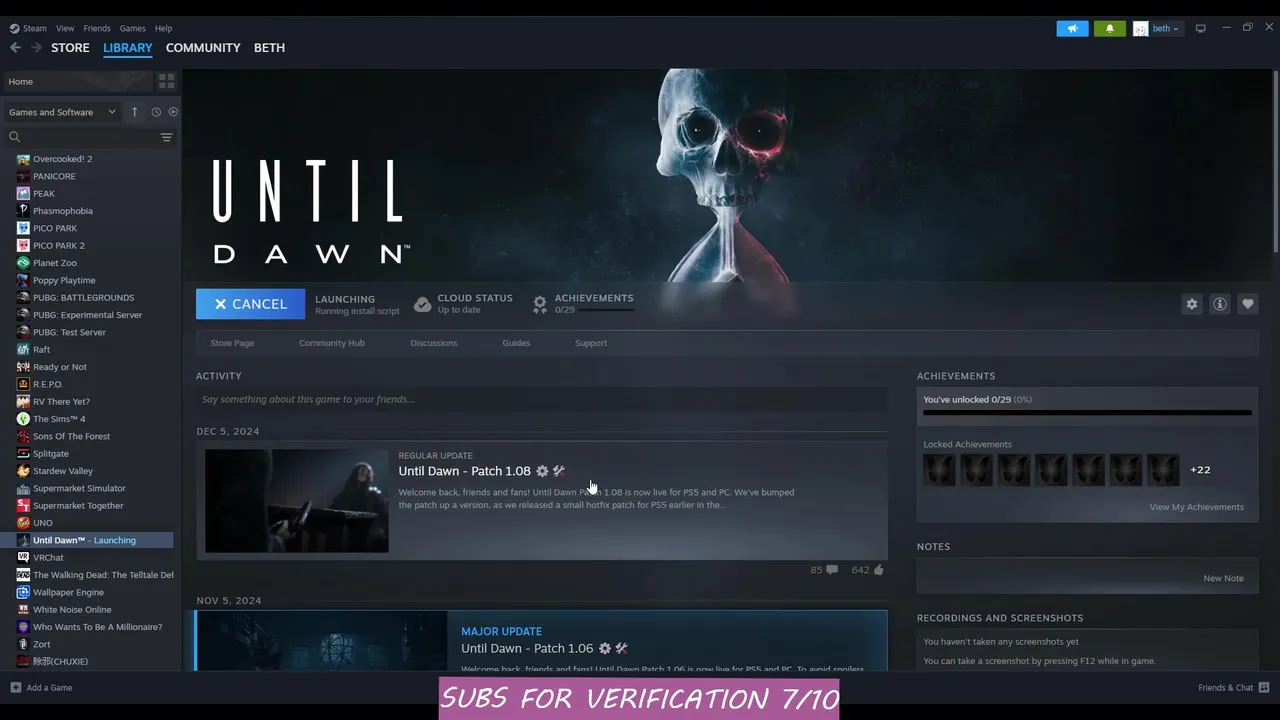Click the UNO game icon
This screenshot has width=1280, height=720.
[x=23, y=523]
